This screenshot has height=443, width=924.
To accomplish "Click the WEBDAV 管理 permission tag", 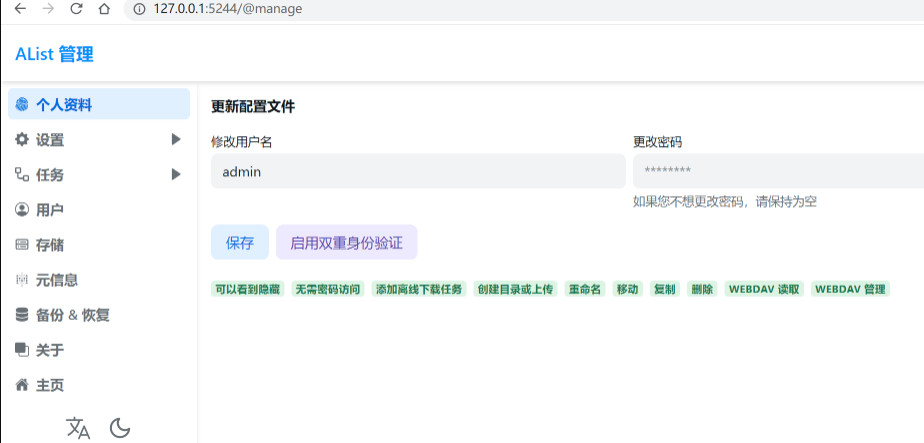I will [x=850, y=289].
